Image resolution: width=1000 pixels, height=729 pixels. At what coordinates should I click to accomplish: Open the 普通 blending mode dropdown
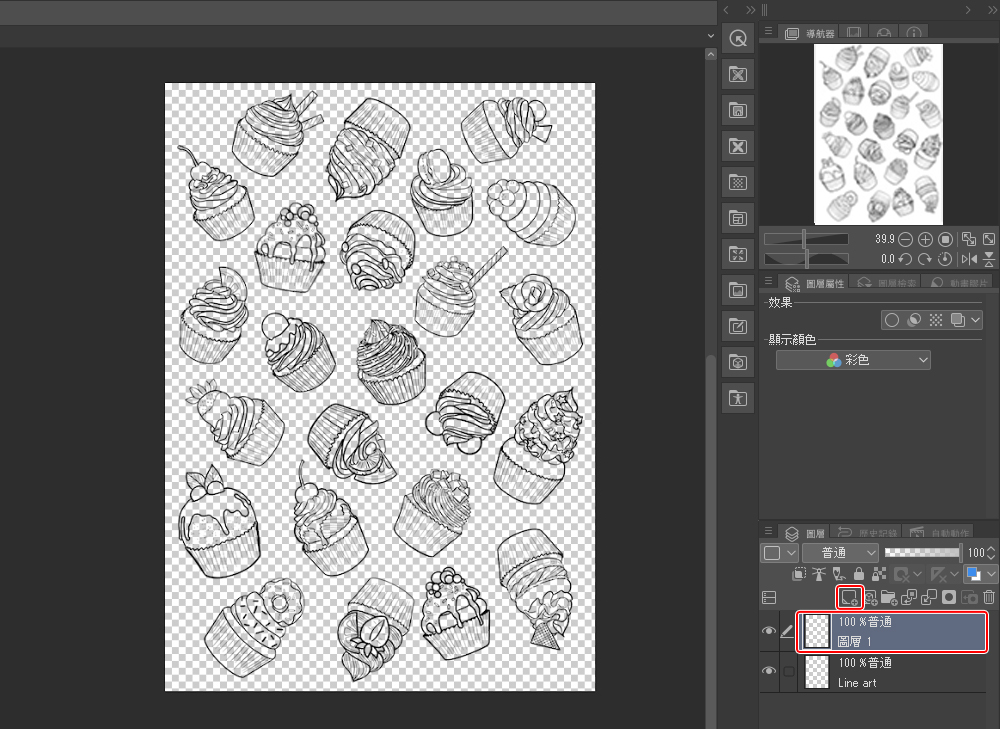click(840, 552)
